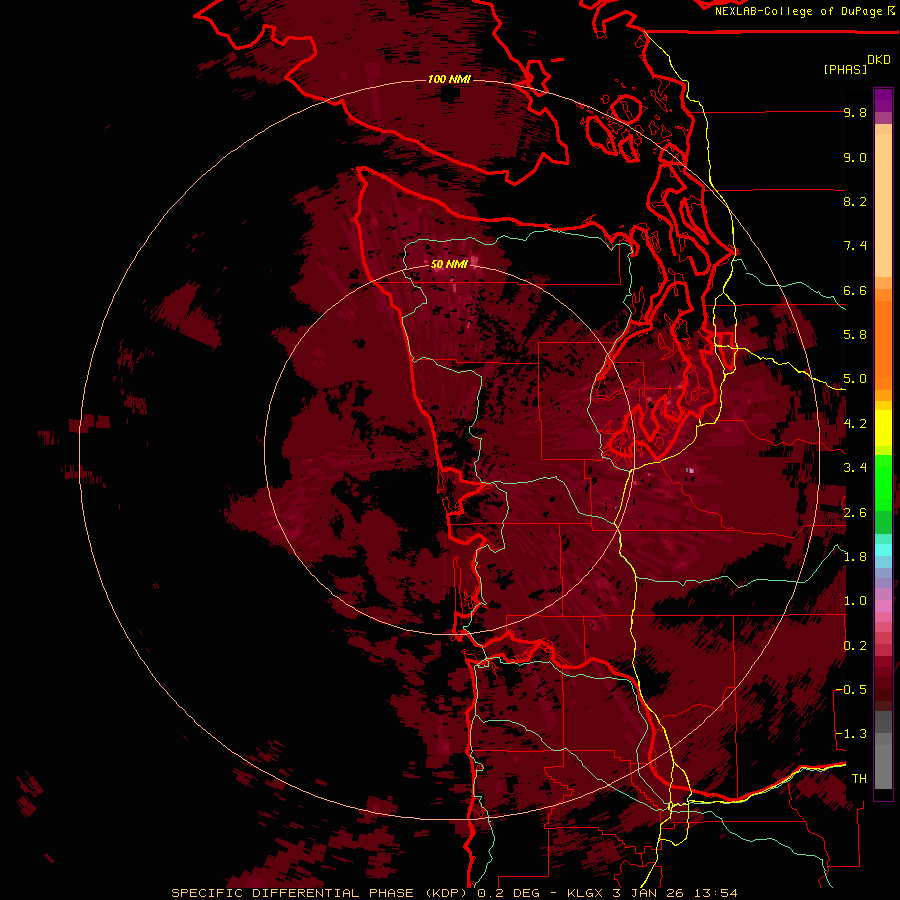900x900 pixels.
Task: Select the 5.8 scale value
Action: (x=855, y=335)
